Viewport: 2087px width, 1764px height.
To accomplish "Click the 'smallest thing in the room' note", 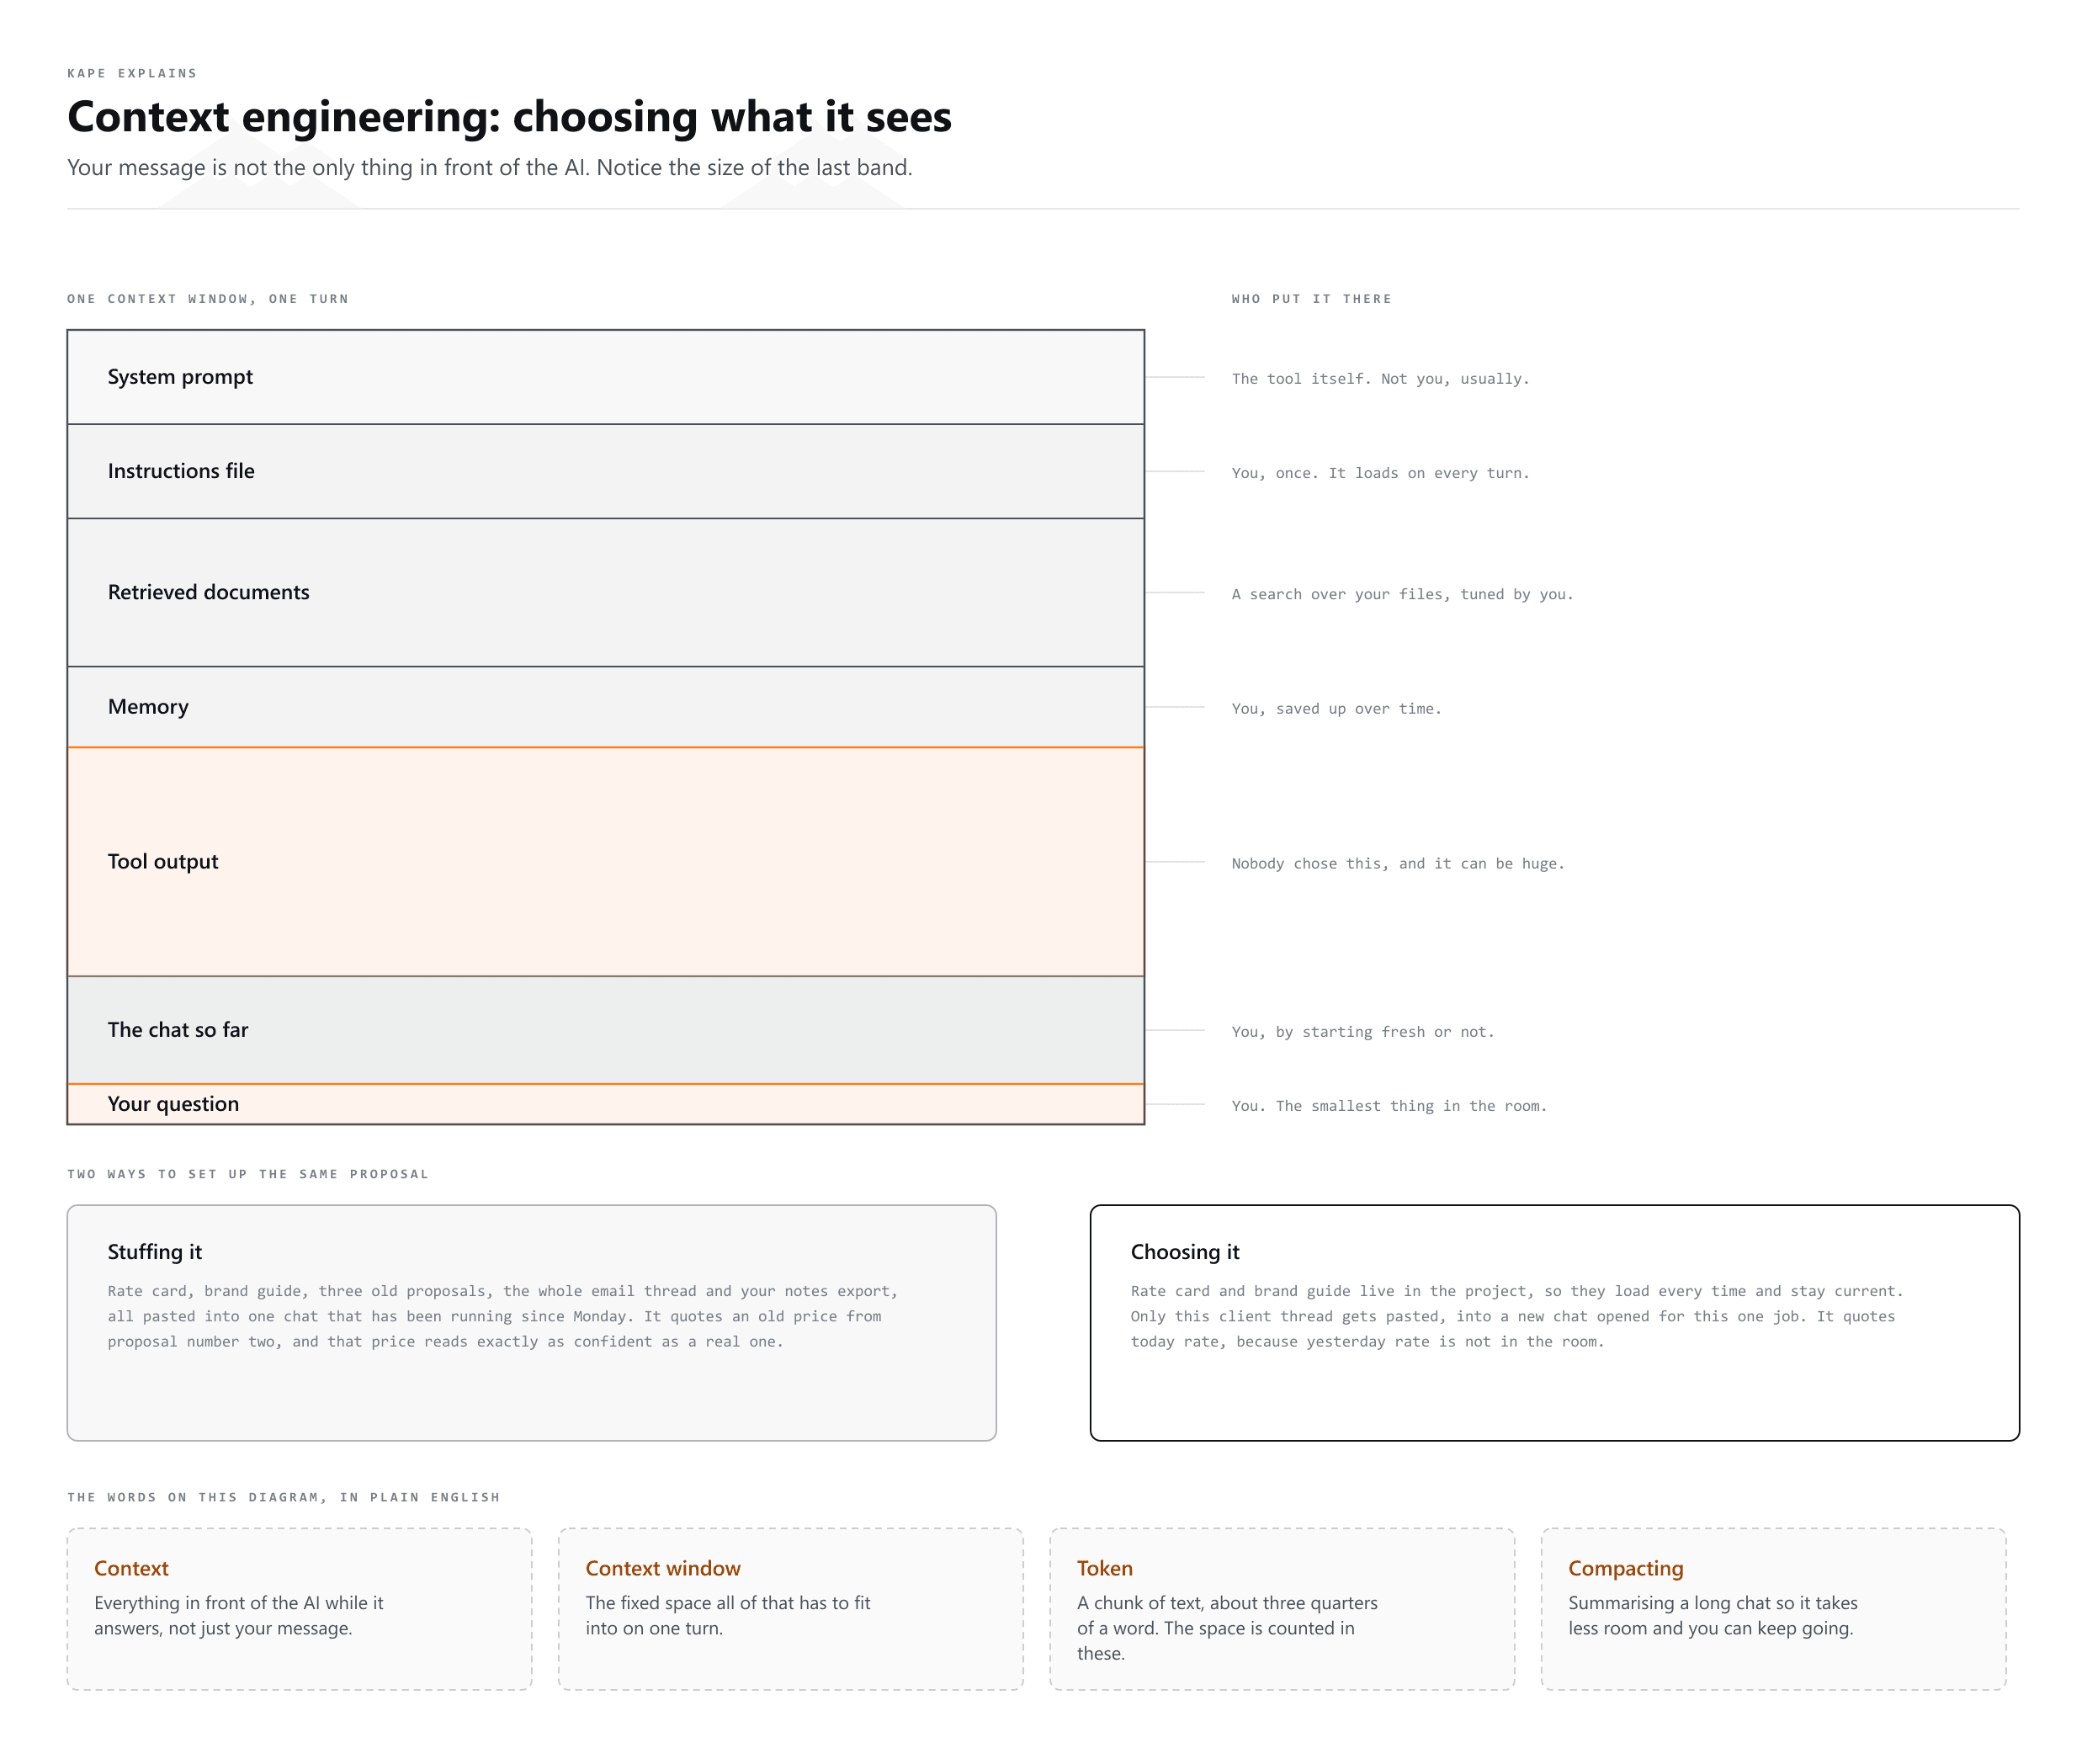I will [x=1389, y=1105].
